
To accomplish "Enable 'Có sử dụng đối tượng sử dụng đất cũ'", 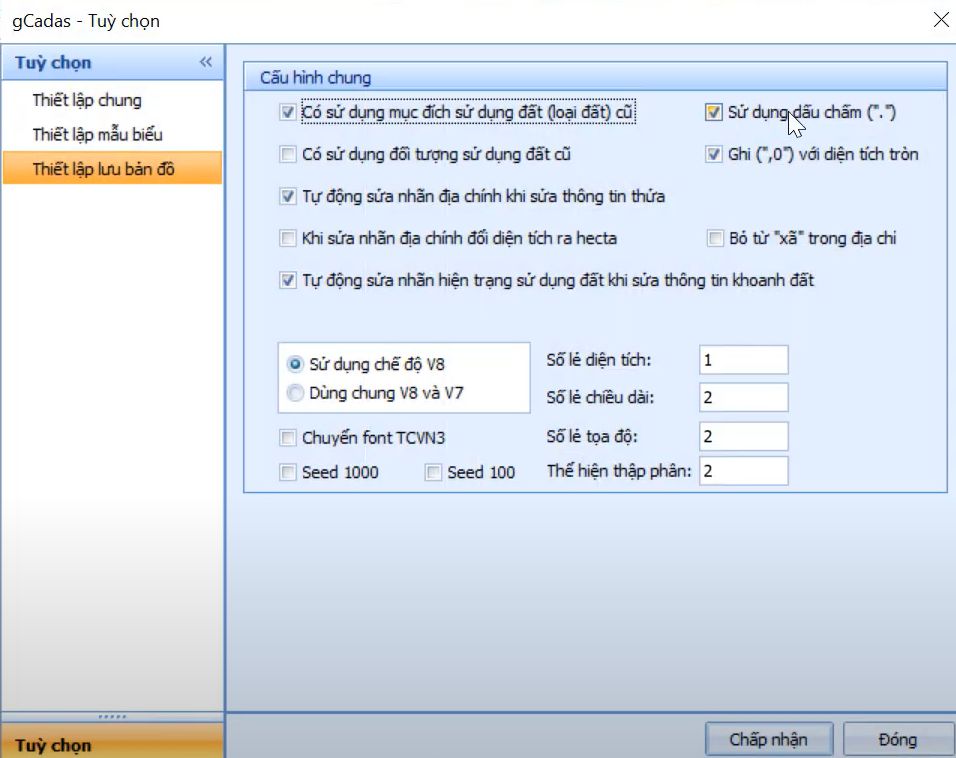I will pyautogui.click(x=288, y=155).
